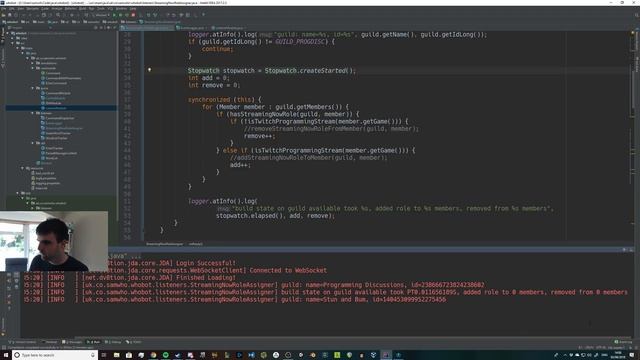Image resolution: width=640 pixels, height=360 pixels.
Task: Open the Event Log tool window
Action: coord(623,342)
